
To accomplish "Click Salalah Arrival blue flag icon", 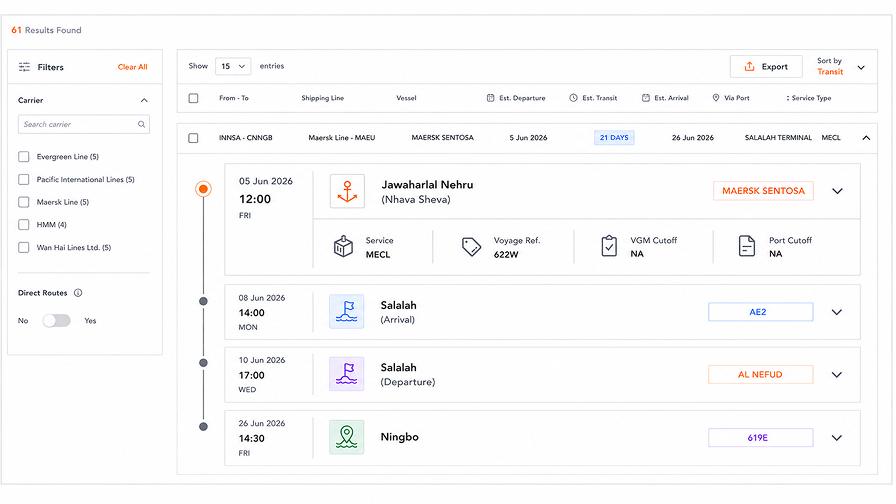I will [346, 311].
